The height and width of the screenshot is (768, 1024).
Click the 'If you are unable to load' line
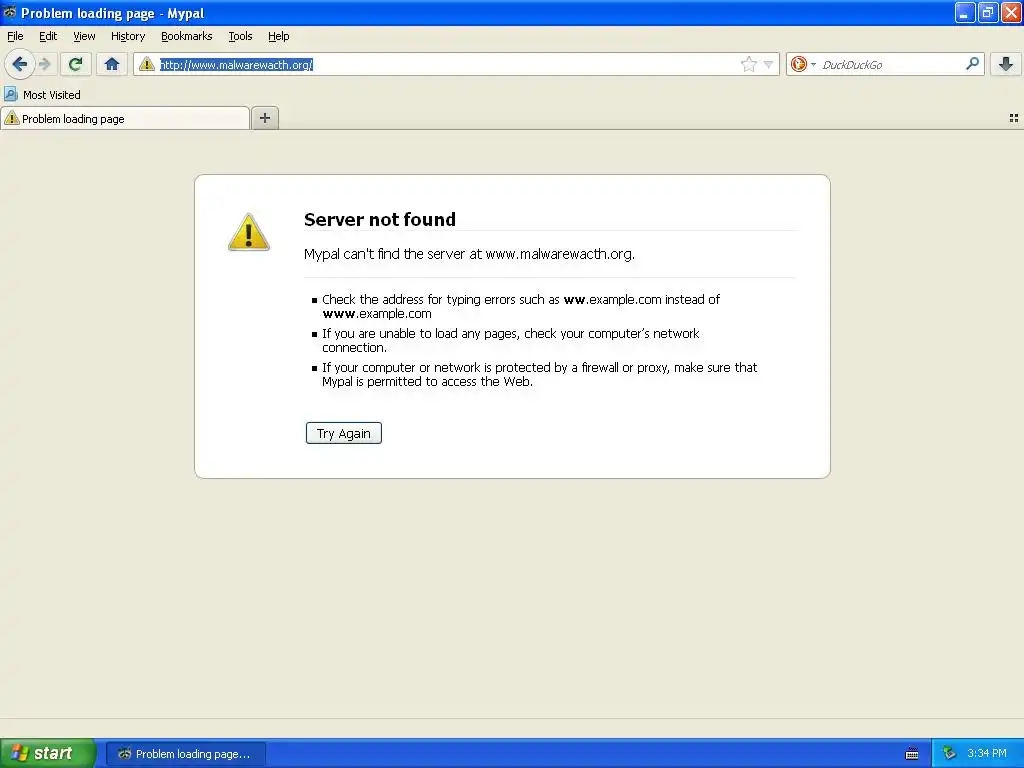point(511,340)
